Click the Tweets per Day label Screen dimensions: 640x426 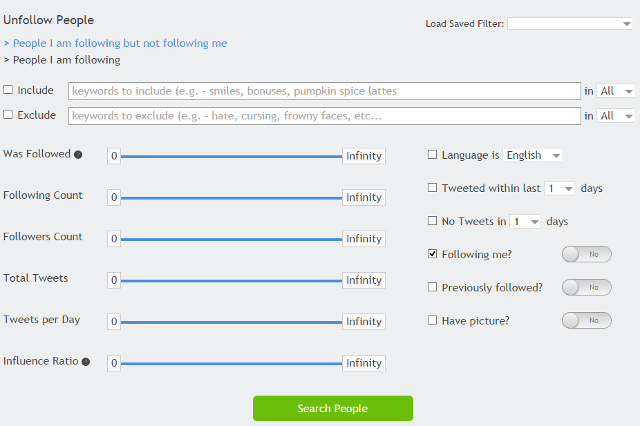coord(42,320)
